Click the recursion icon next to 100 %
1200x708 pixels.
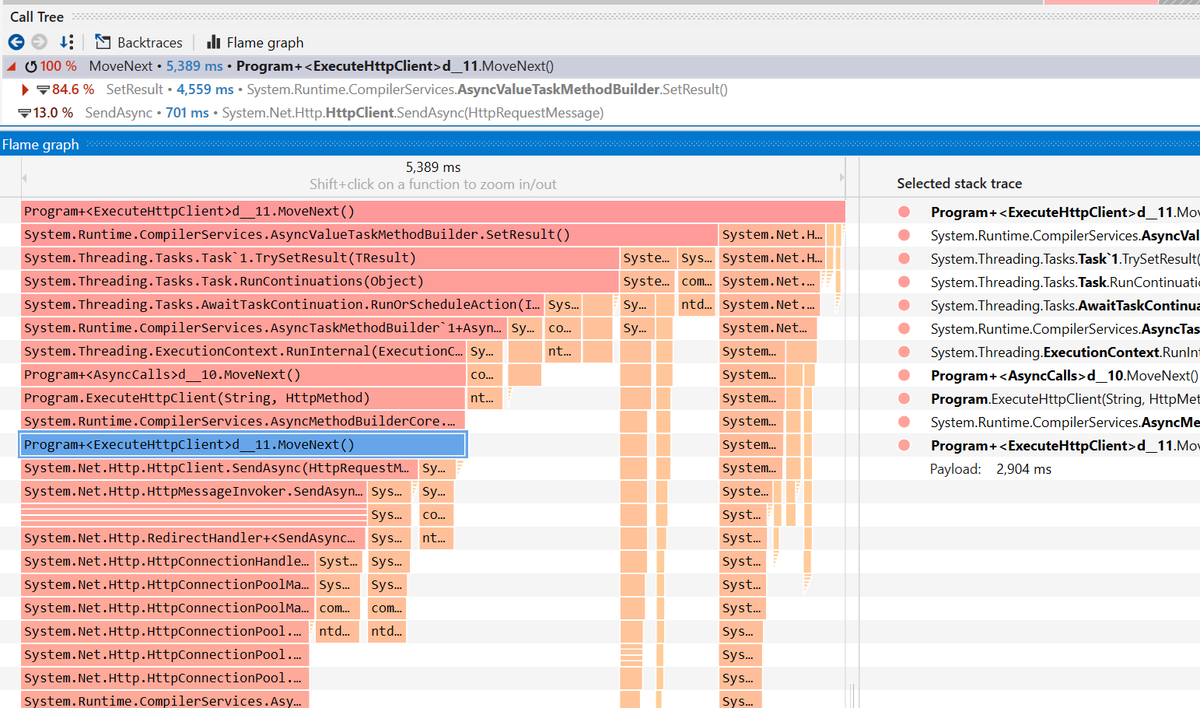(x=31, y=66)
